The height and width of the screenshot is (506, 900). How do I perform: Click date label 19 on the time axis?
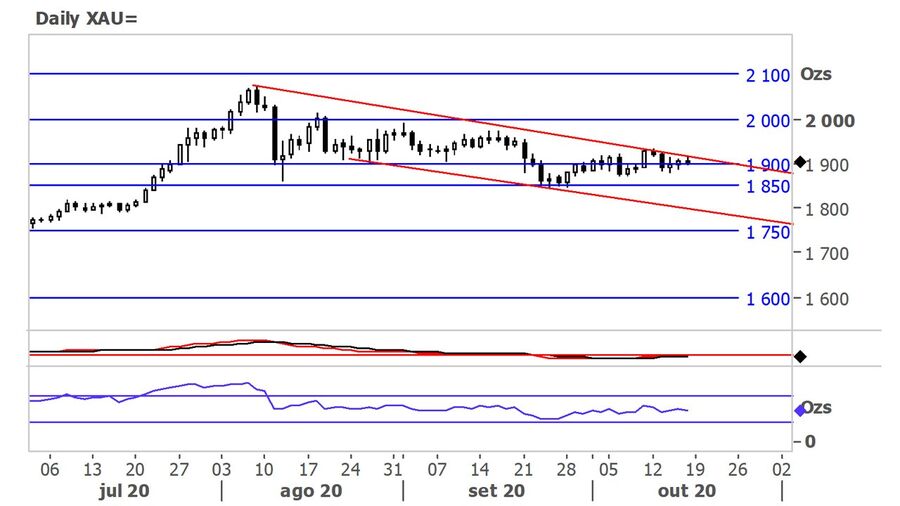(x=695, y=469)
